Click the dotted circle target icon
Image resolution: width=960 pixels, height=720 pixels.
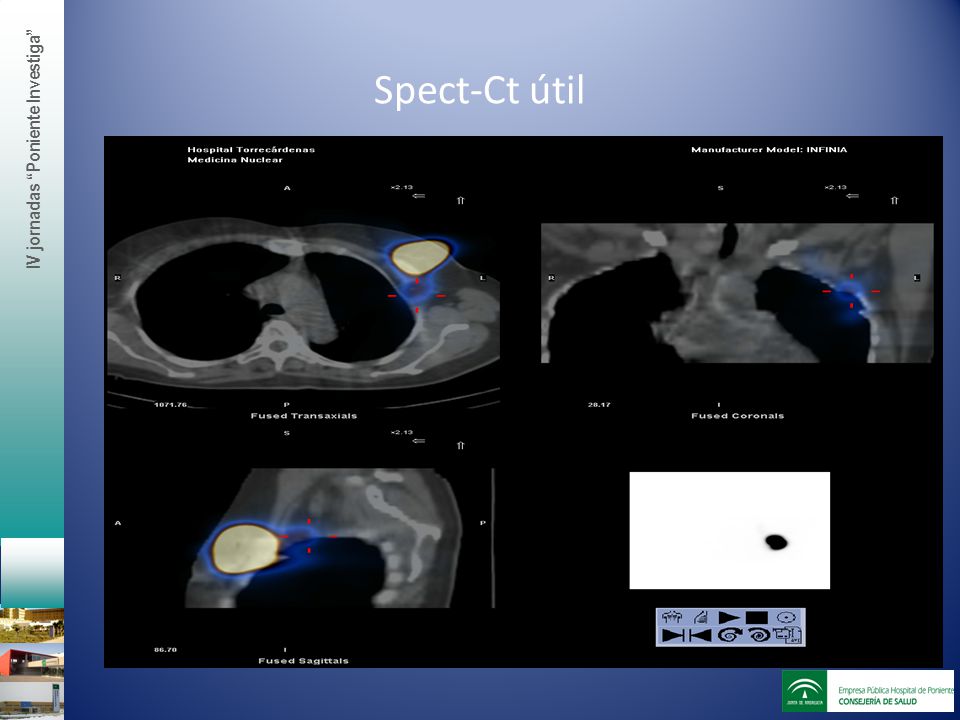pos(786,617)
